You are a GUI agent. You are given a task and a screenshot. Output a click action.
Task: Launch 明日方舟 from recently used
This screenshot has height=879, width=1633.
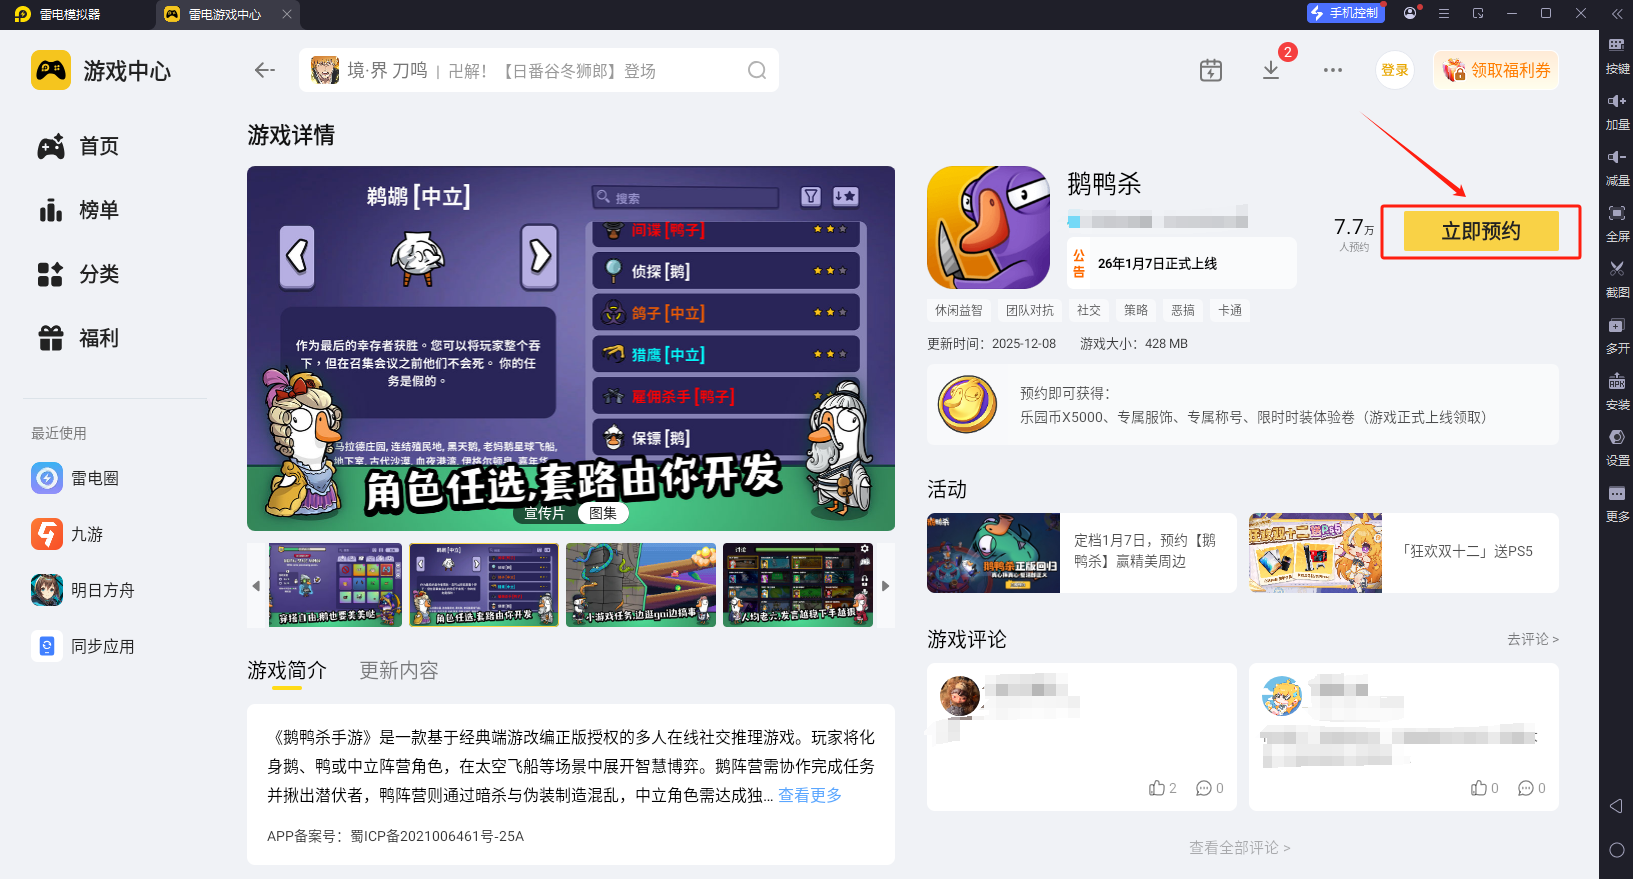point(83,590)
